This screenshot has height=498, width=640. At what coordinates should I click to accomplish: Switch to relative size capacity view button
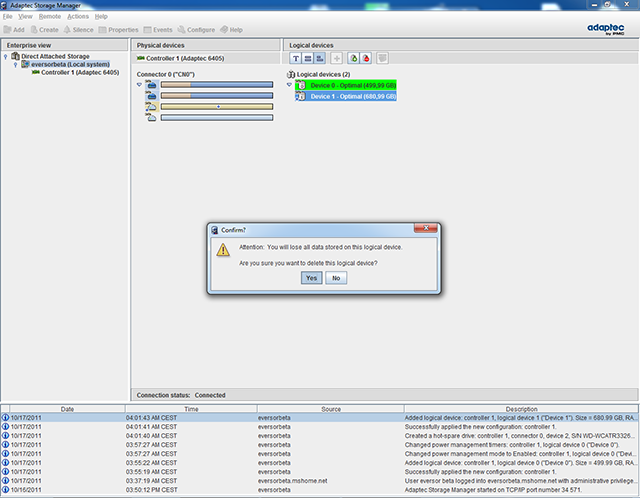320,59
